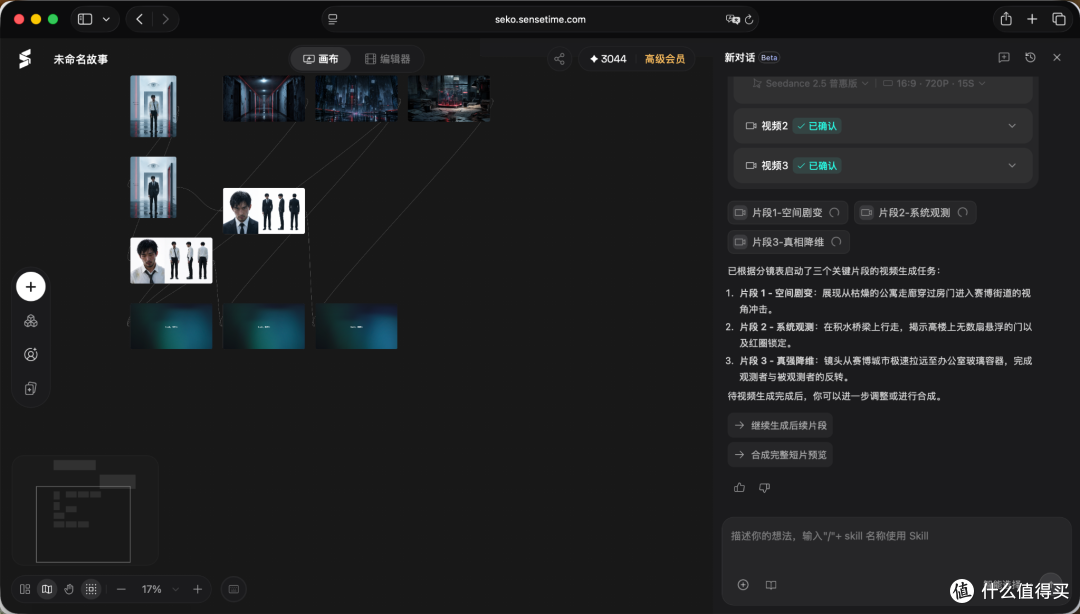Open the 16:9 · 720P · 15S settings dropdown
This screenshot has height=614, width=1080.
(x=934, y=83)
